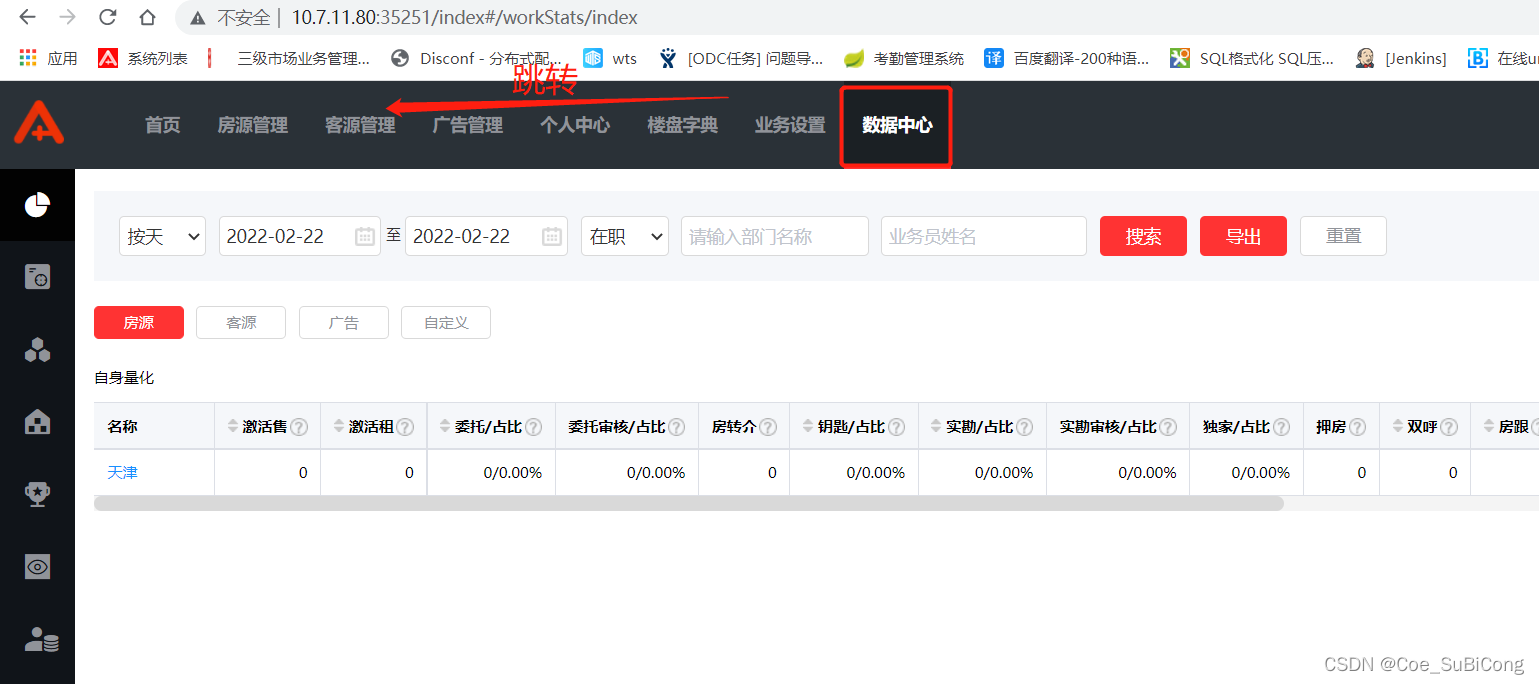Click the 重置 button
The image size is (1539, 684).
tap(1343, 236)
